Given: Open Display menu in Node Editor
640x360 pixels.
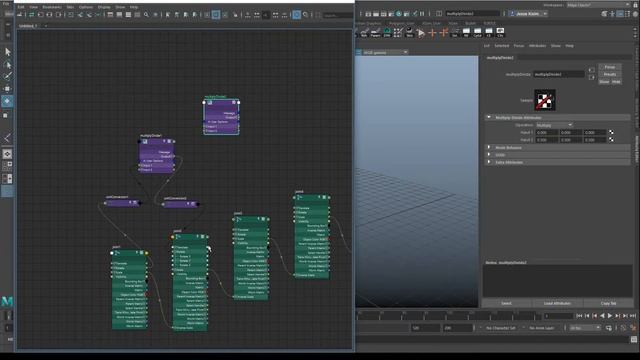Looking at the screenshot, I should pyautogui.click(x=104, y=7).
